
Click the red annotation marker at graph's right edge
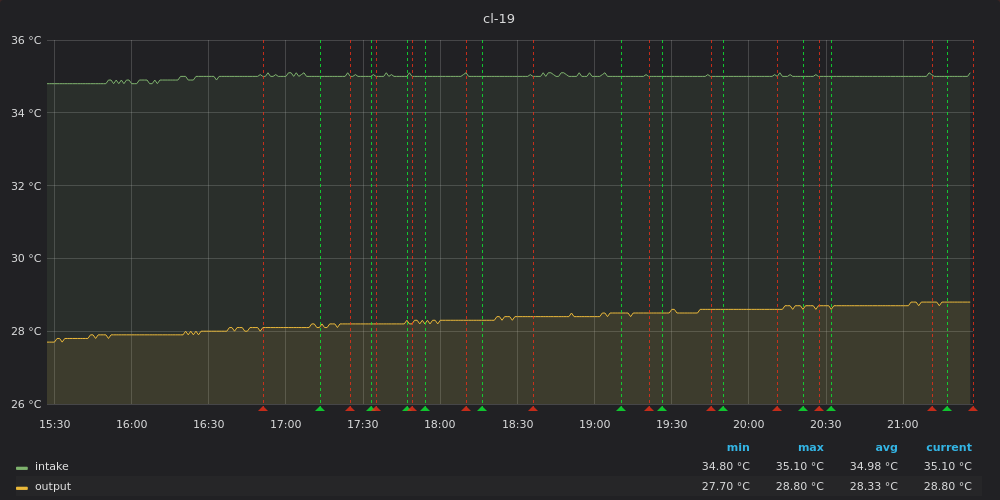click(972, 408)
